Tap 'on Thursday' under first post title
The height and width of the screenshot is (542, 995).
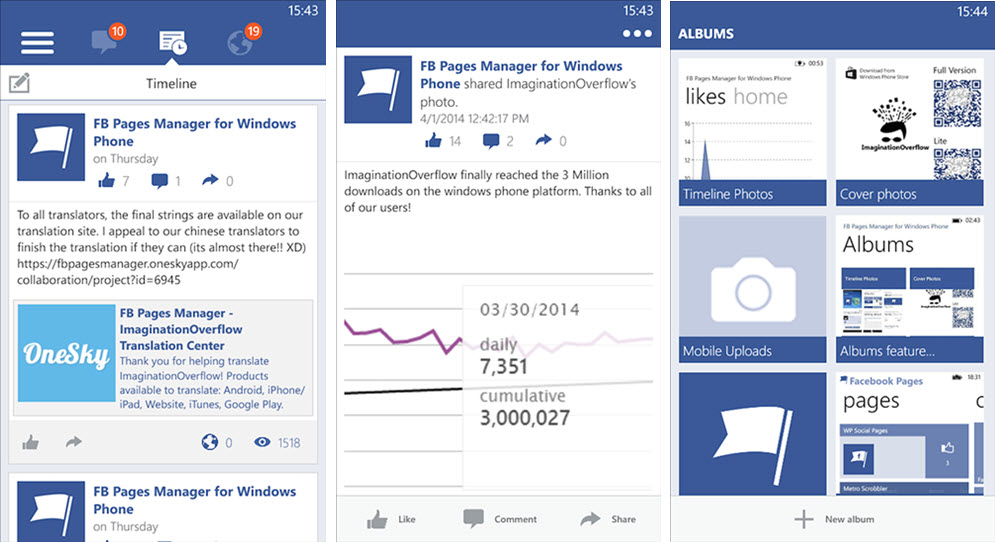(x=126, y=159)
